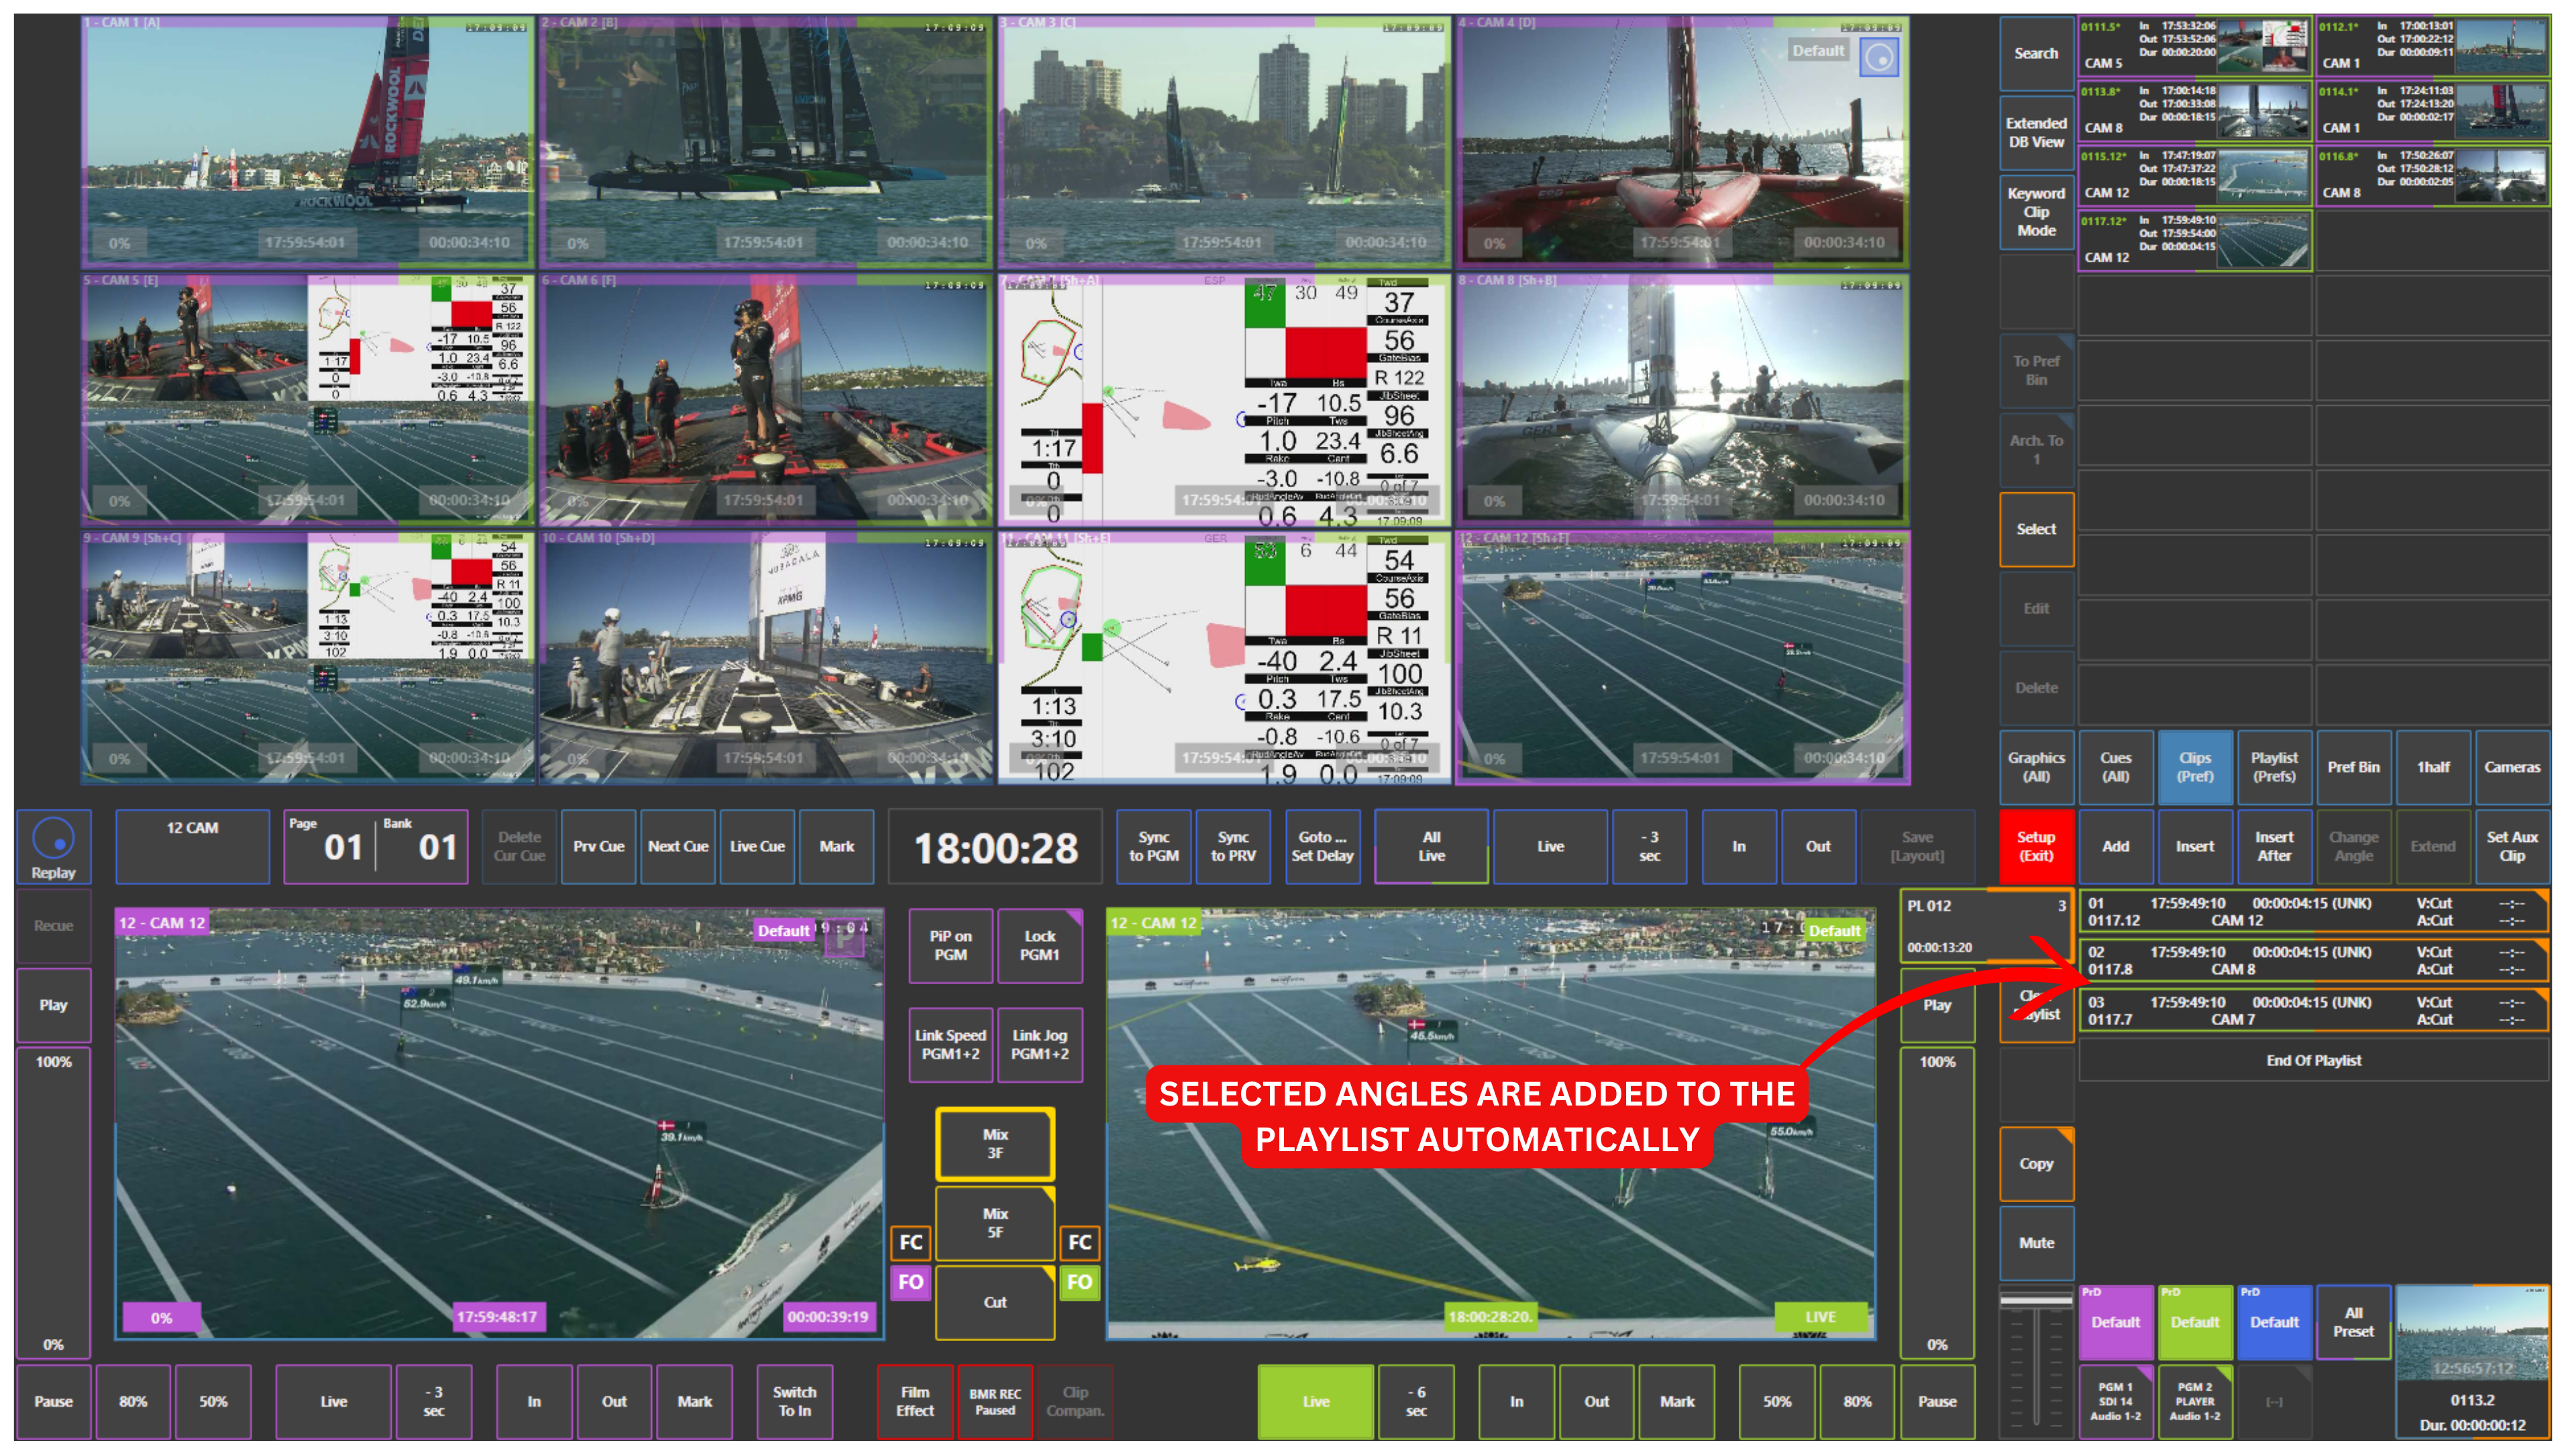Screen dimensions: 2576x1449
Task: Select the Mix 3F transition
Action: (x=995, y=1144)
